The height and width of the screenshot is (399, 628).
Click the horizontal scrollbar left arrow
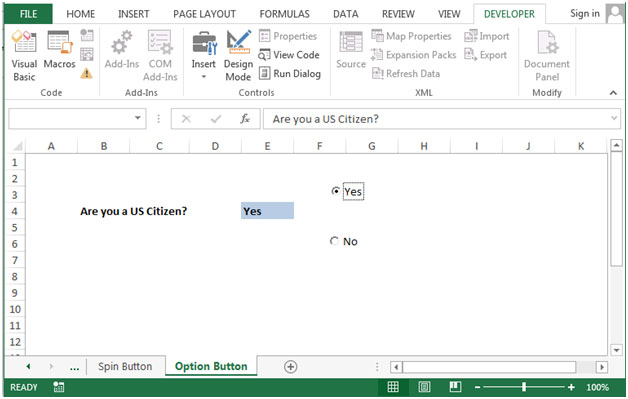click(x=396, y=367)
